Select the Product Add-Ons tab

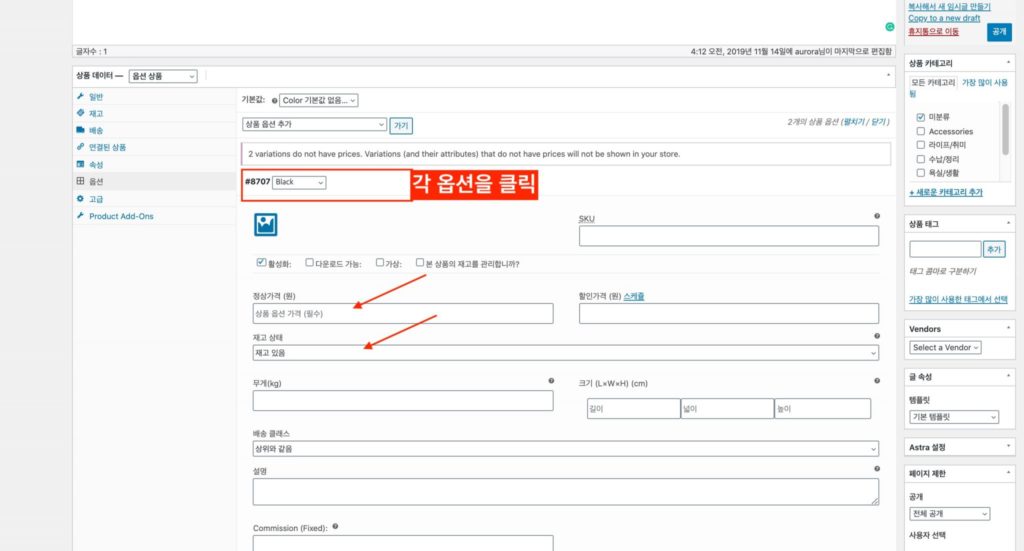pos(120,216)
